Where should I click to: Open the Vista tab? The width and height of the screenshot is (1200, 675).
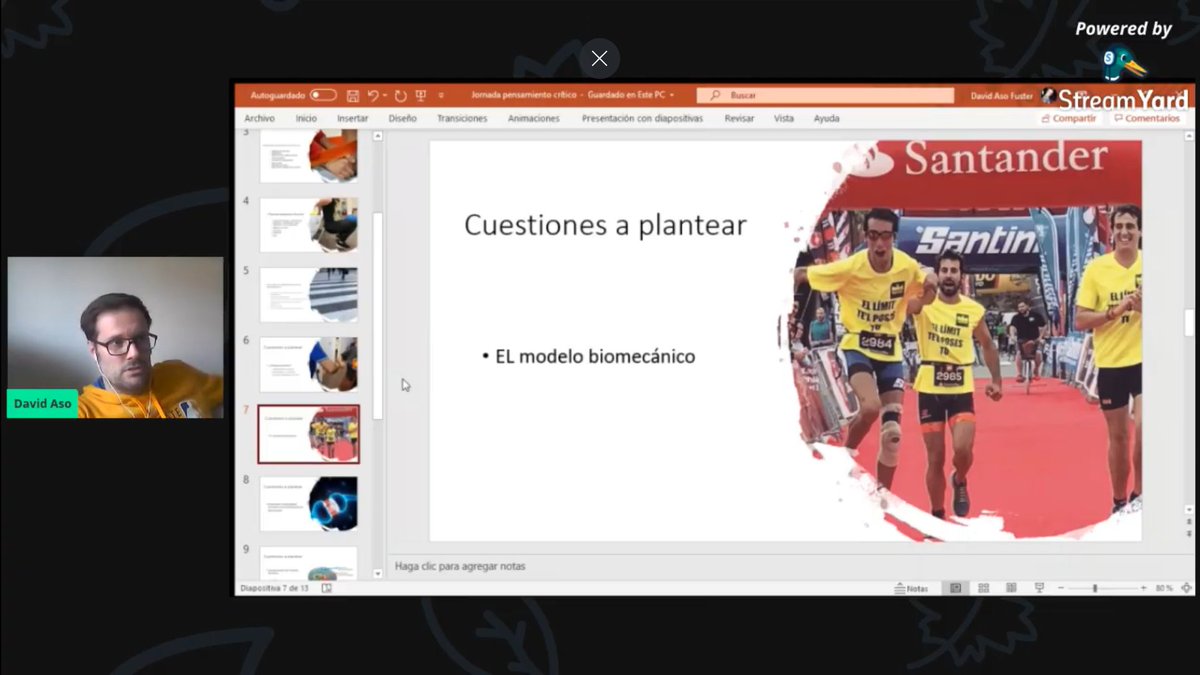tap(784, 118)
